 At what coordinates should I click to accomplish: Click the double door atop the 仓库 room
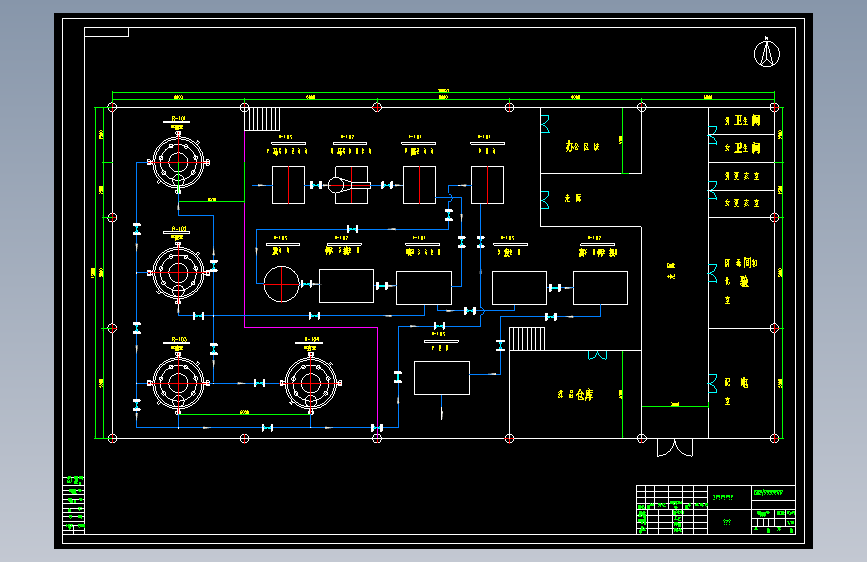tap(597, 355)
